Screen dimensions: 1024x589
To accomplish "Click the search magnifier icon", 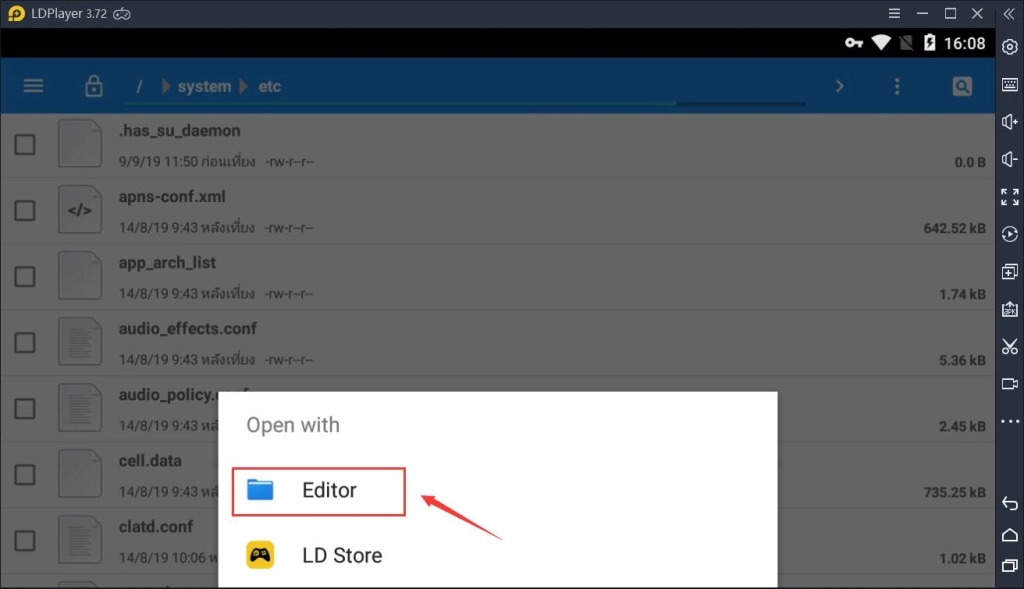I will (962, 86).
